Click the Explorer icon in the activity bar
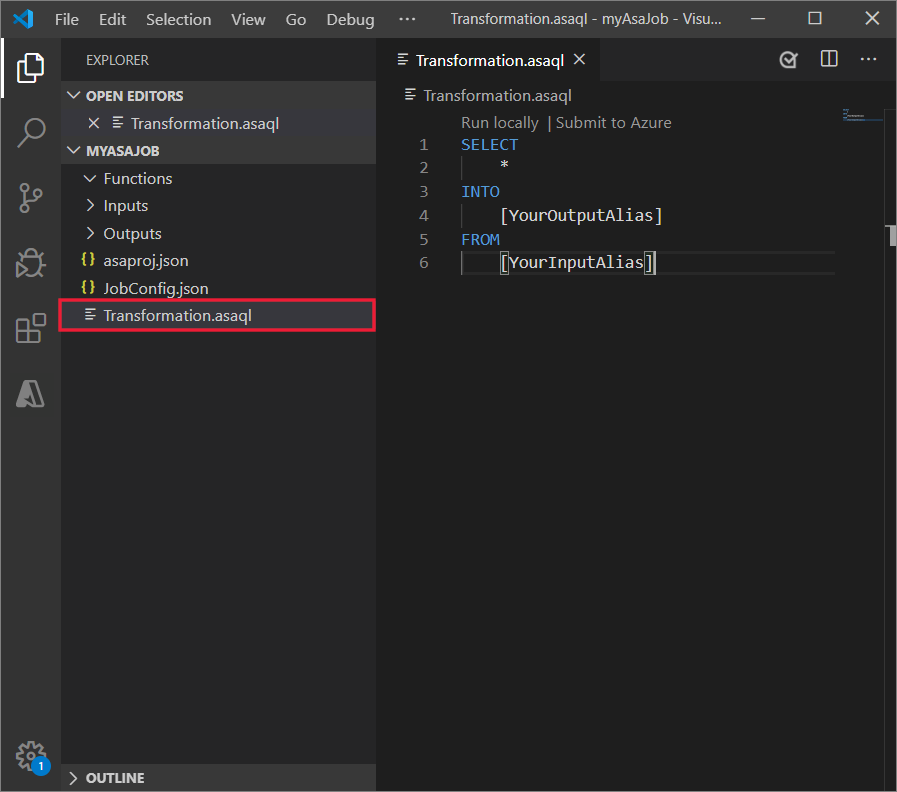897x792 pixels. [x=30, y=67]
